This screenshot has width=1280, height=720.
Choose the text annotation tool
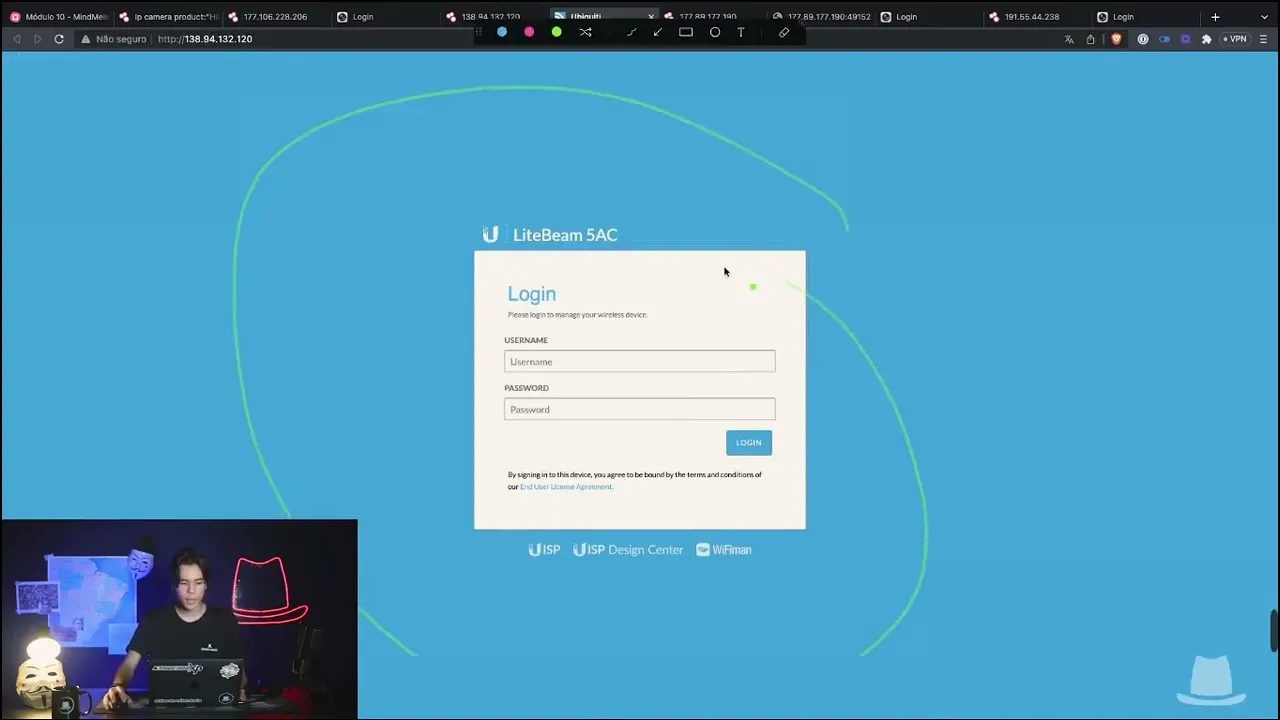coord(741,32)
